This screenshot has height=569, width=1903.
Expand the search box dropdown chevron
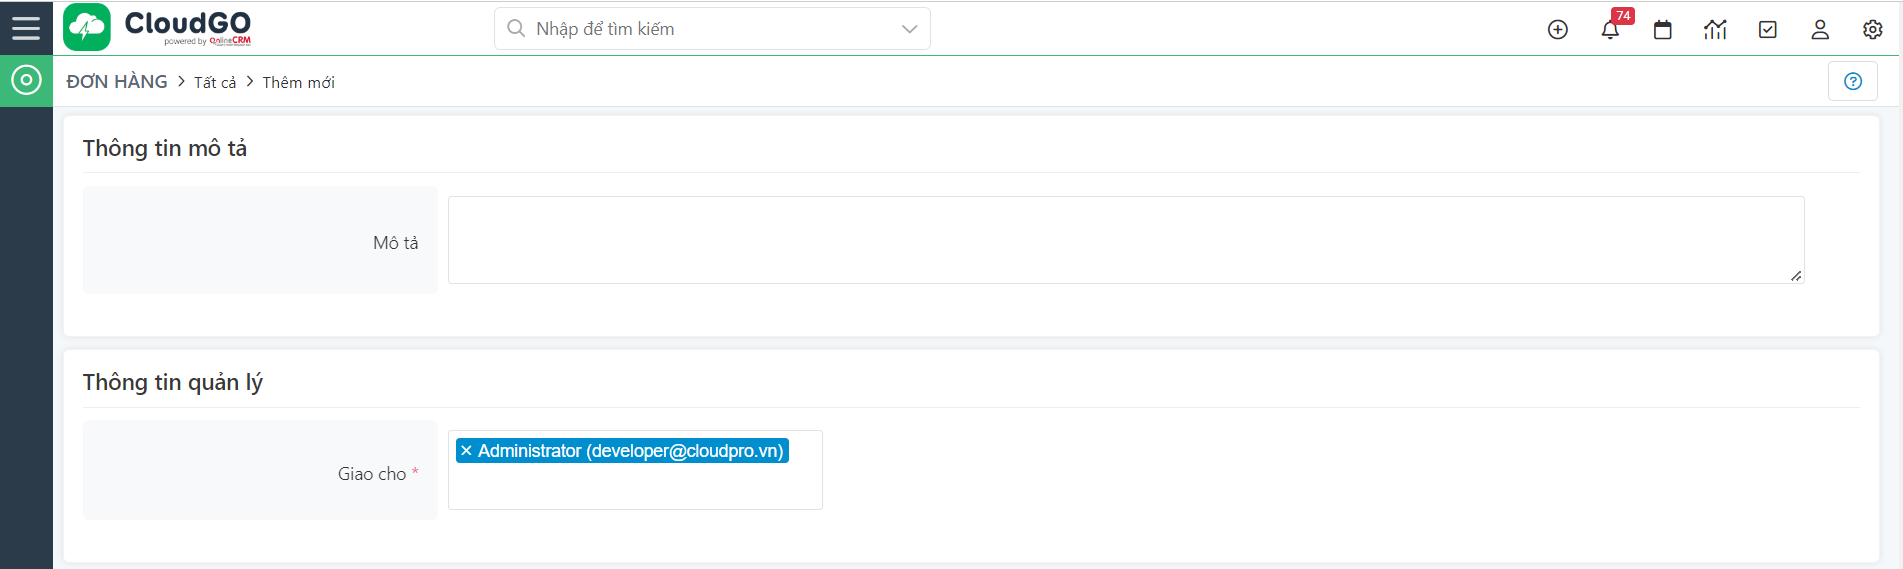point(909,29)
